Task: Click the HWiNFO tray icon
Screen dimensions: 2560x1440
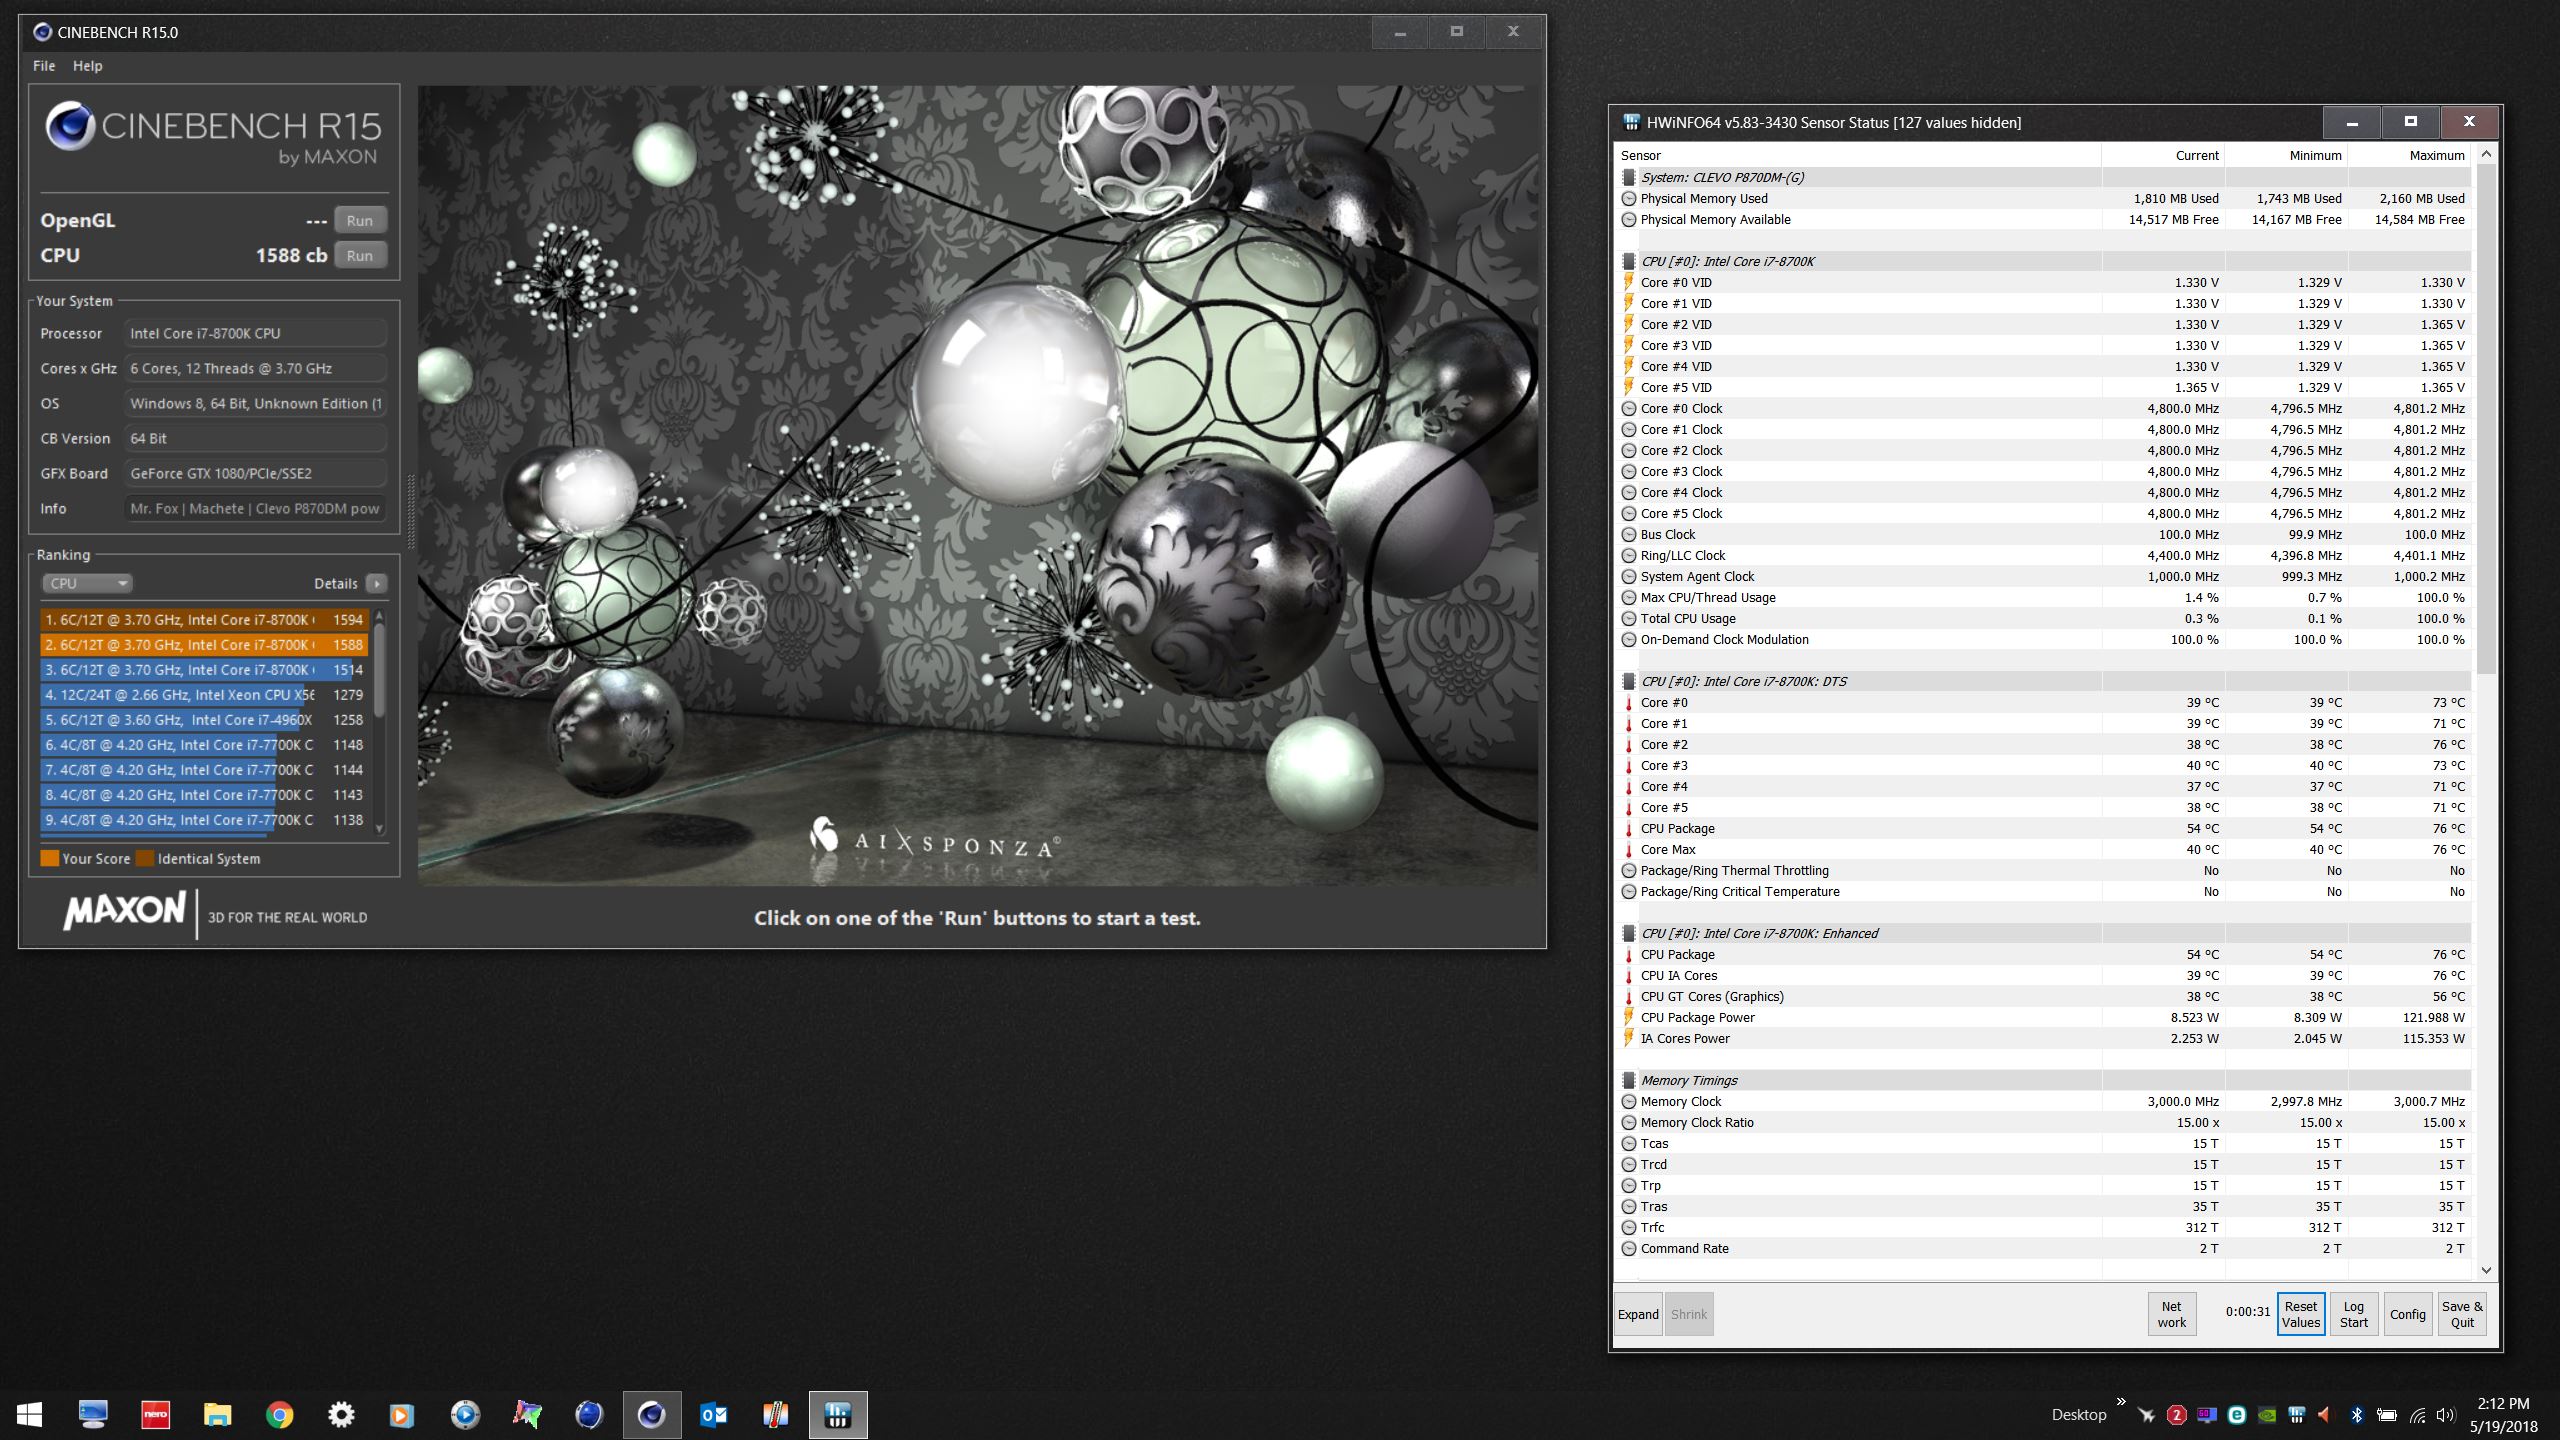Action: click(2297, 1414)
